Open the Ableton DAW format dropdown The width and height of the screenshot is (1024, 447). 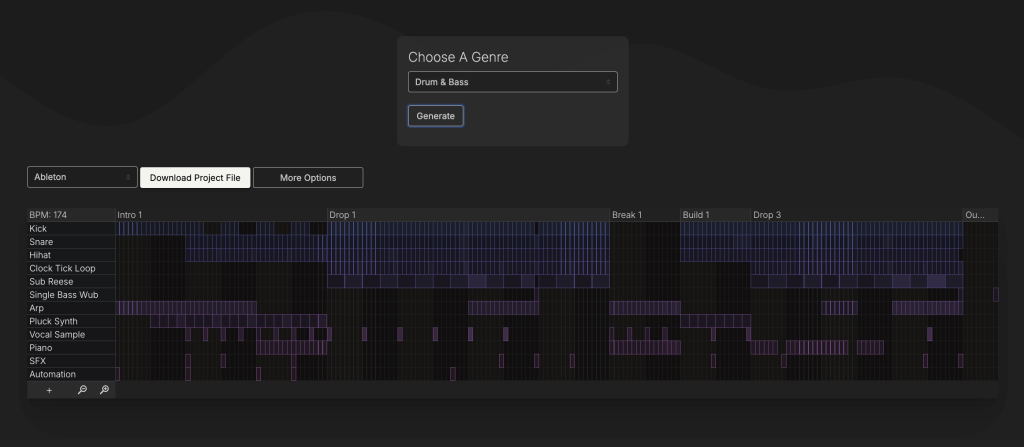tap(82, 177)
